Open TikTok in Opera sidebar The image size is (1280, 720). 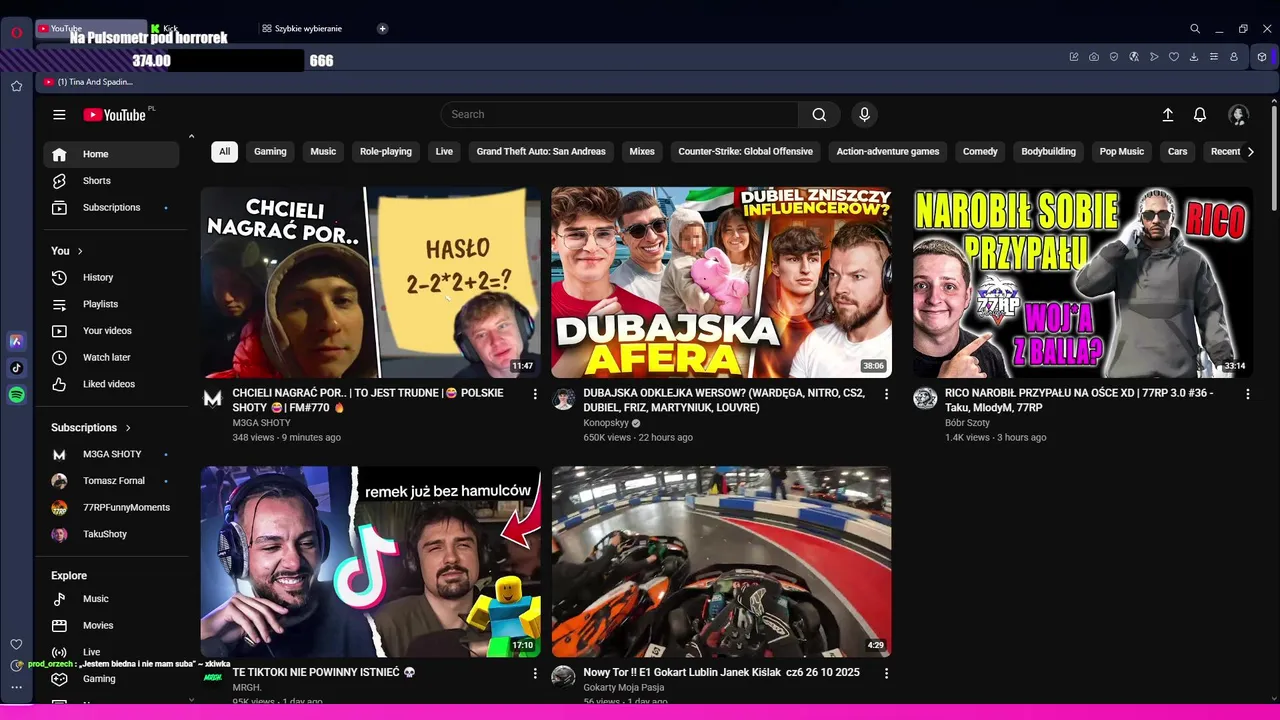[16, 368]
